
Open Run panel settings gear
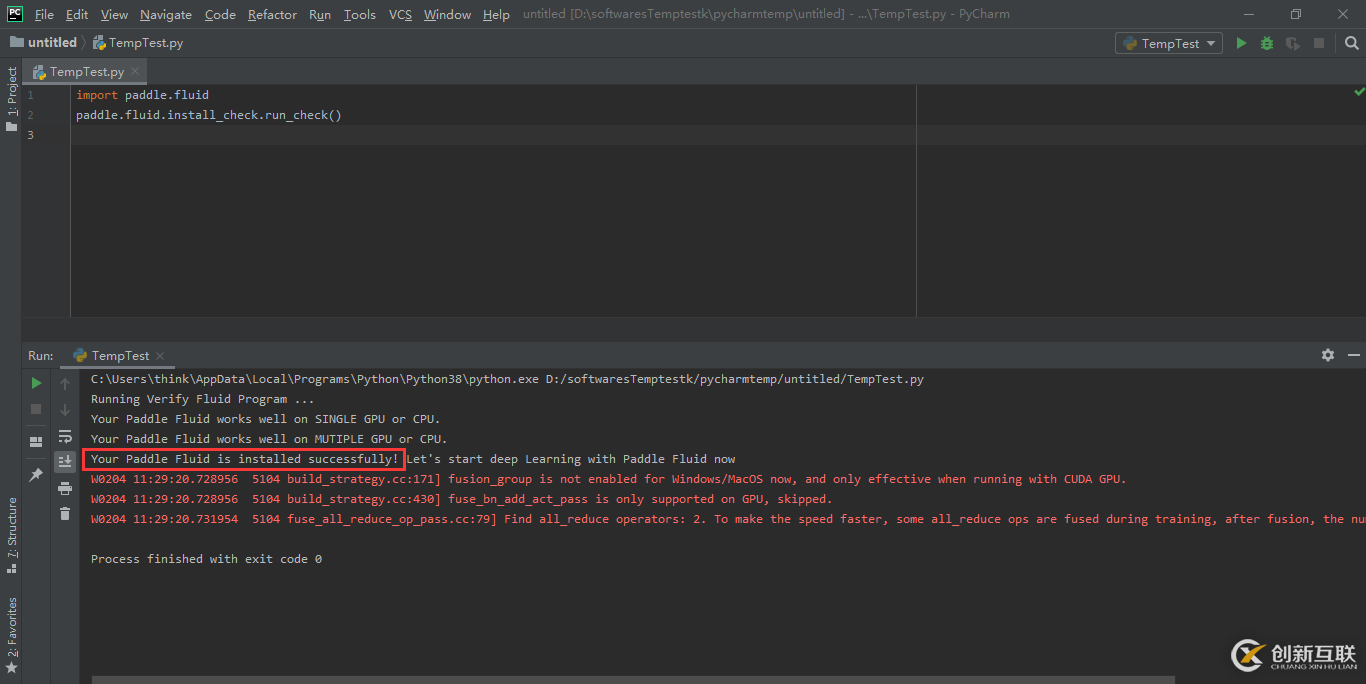point(1328,355)
